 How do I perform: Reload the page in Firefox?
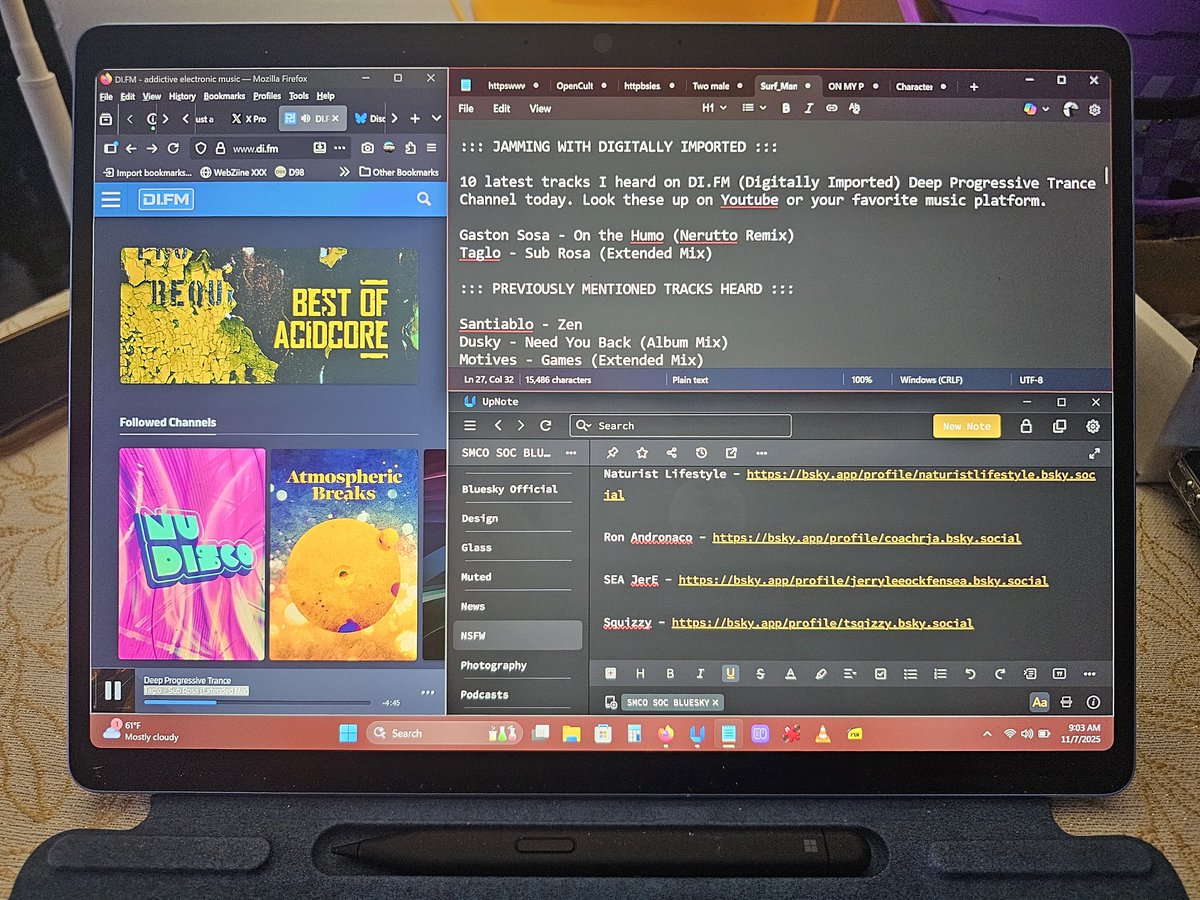coord(173,148)
